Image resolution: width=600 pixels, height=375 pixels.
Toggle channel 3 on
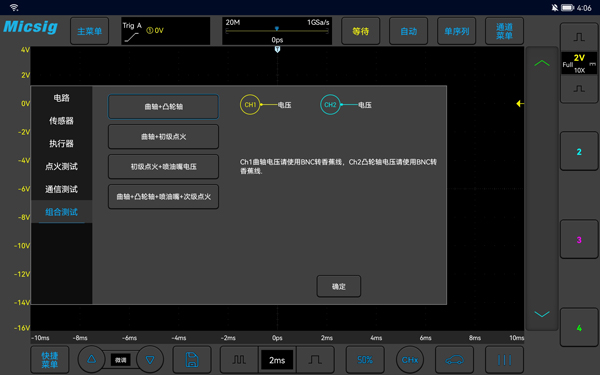pos(579,240)
